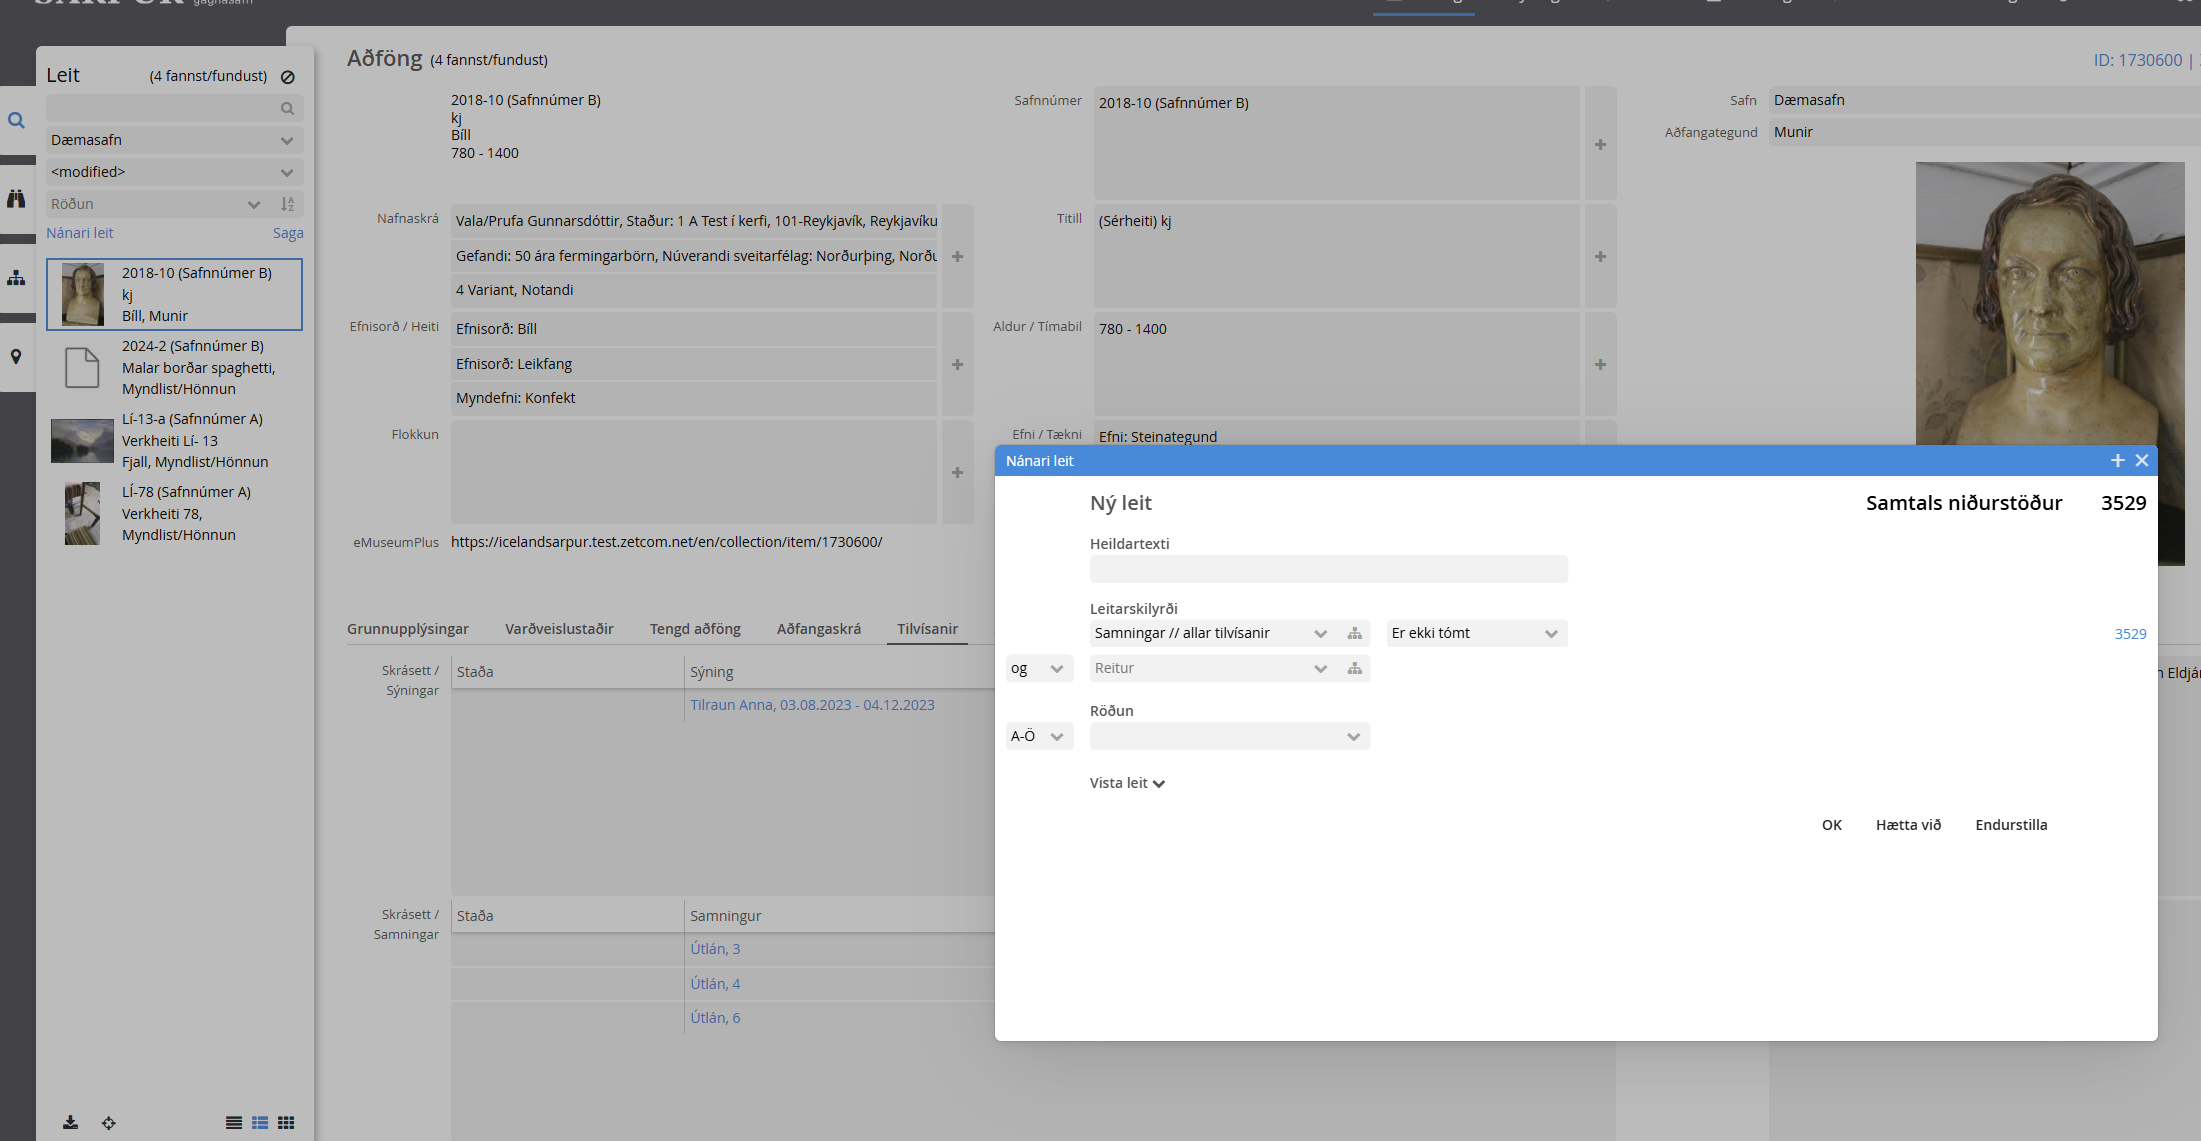Open the 'Útlán, 4' contract link
This screenshot has width=2201, height=1141.
click(x=715, y=984)
